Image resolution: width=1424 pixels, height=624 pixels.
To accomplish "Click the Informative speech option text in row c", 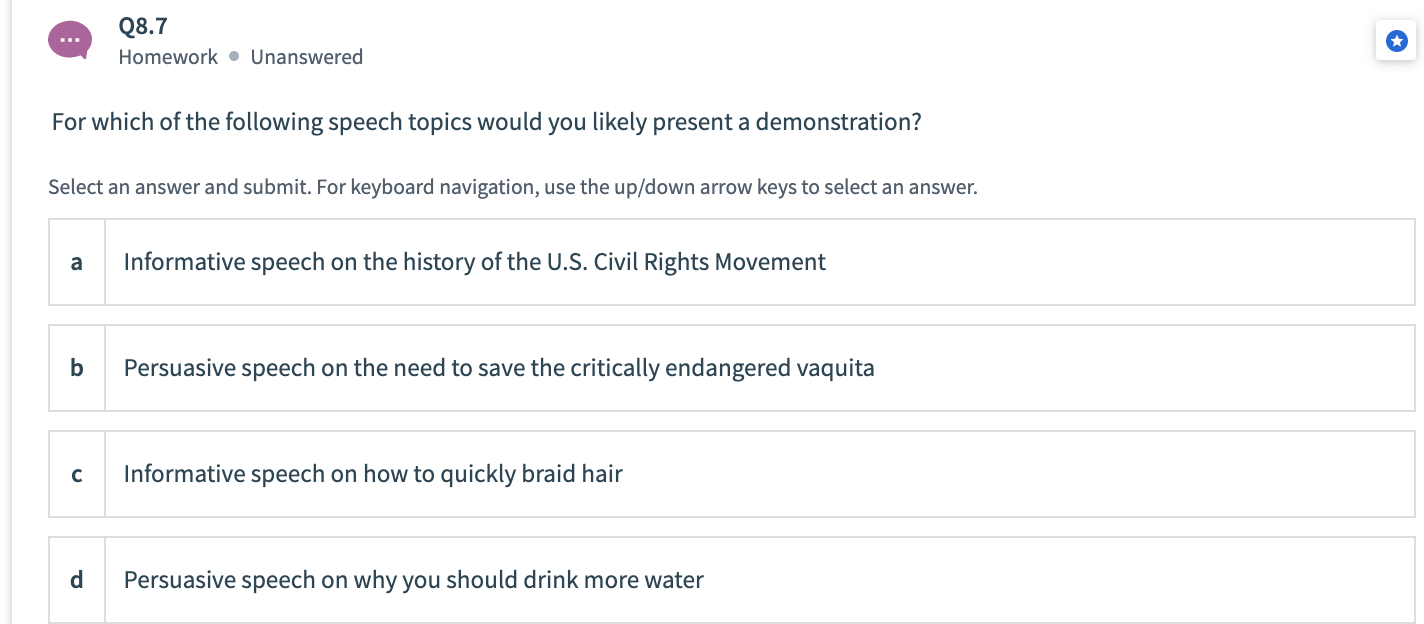I will tap(372, 474).
